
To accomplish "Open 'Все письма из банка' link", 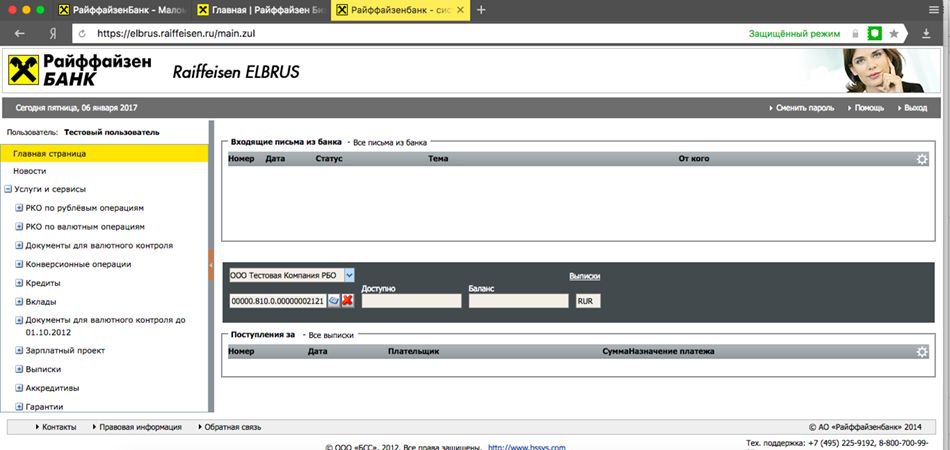I will [x=390, y=143].
